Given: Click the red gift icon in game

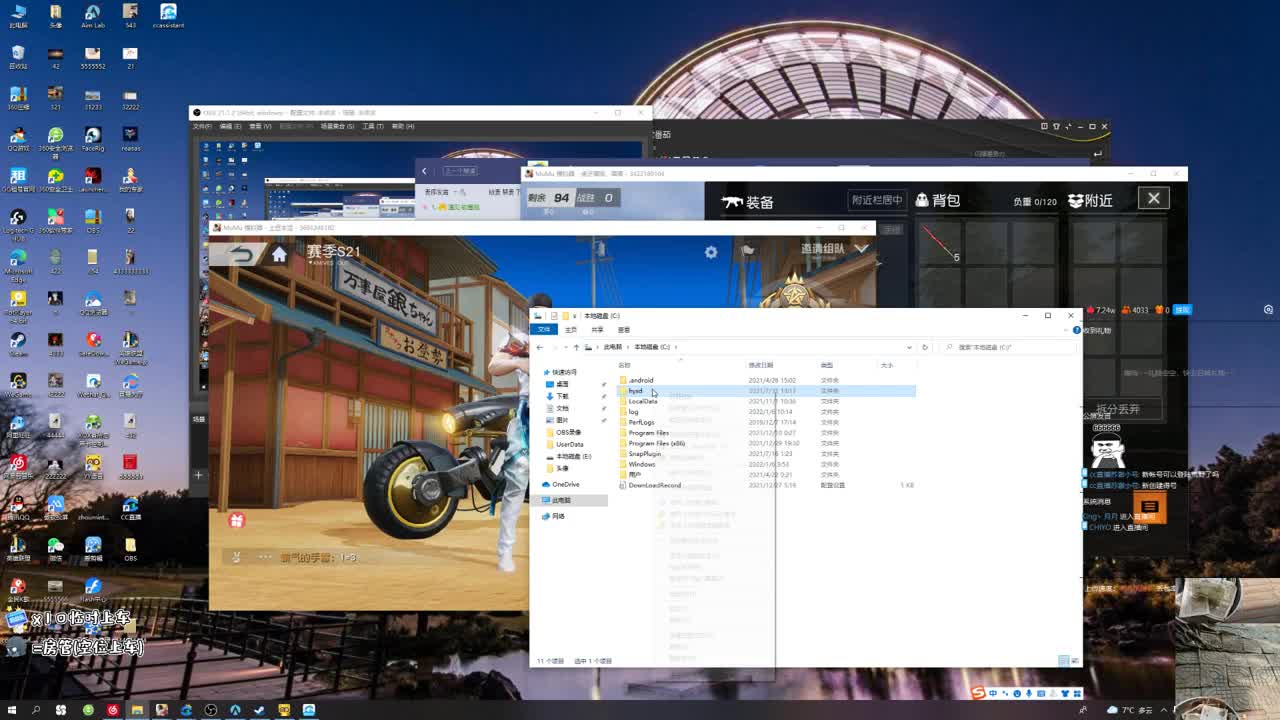Looking at the screenshot, I should click(236, 520).
